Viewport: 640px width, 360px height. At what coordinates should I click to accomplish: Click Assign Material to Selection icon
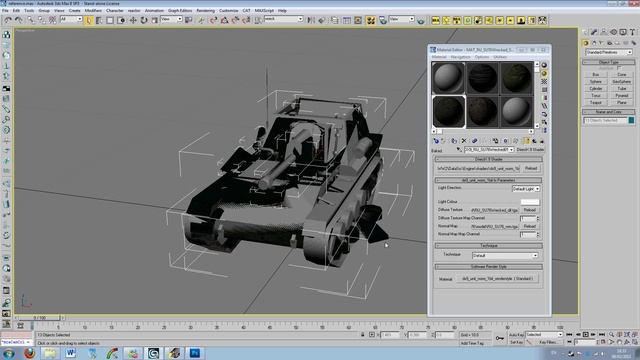point(454,141)
